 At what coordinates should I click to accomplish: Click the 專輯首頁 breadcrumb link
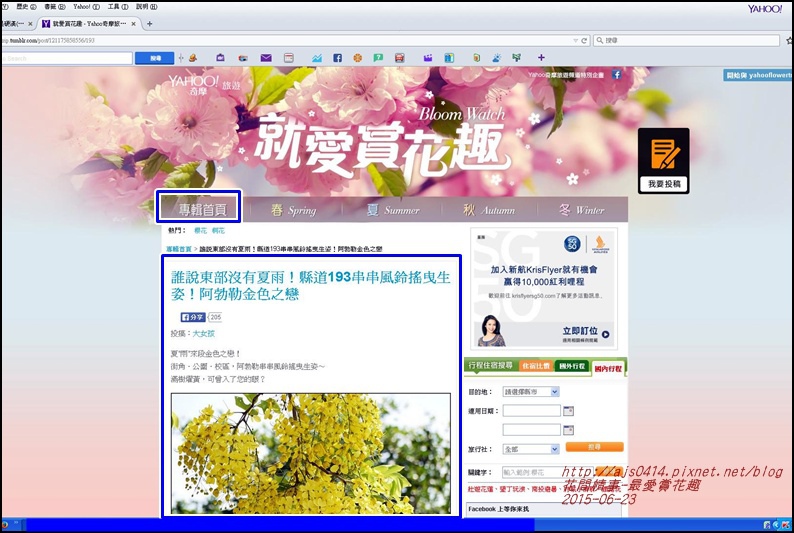(179, 249)
